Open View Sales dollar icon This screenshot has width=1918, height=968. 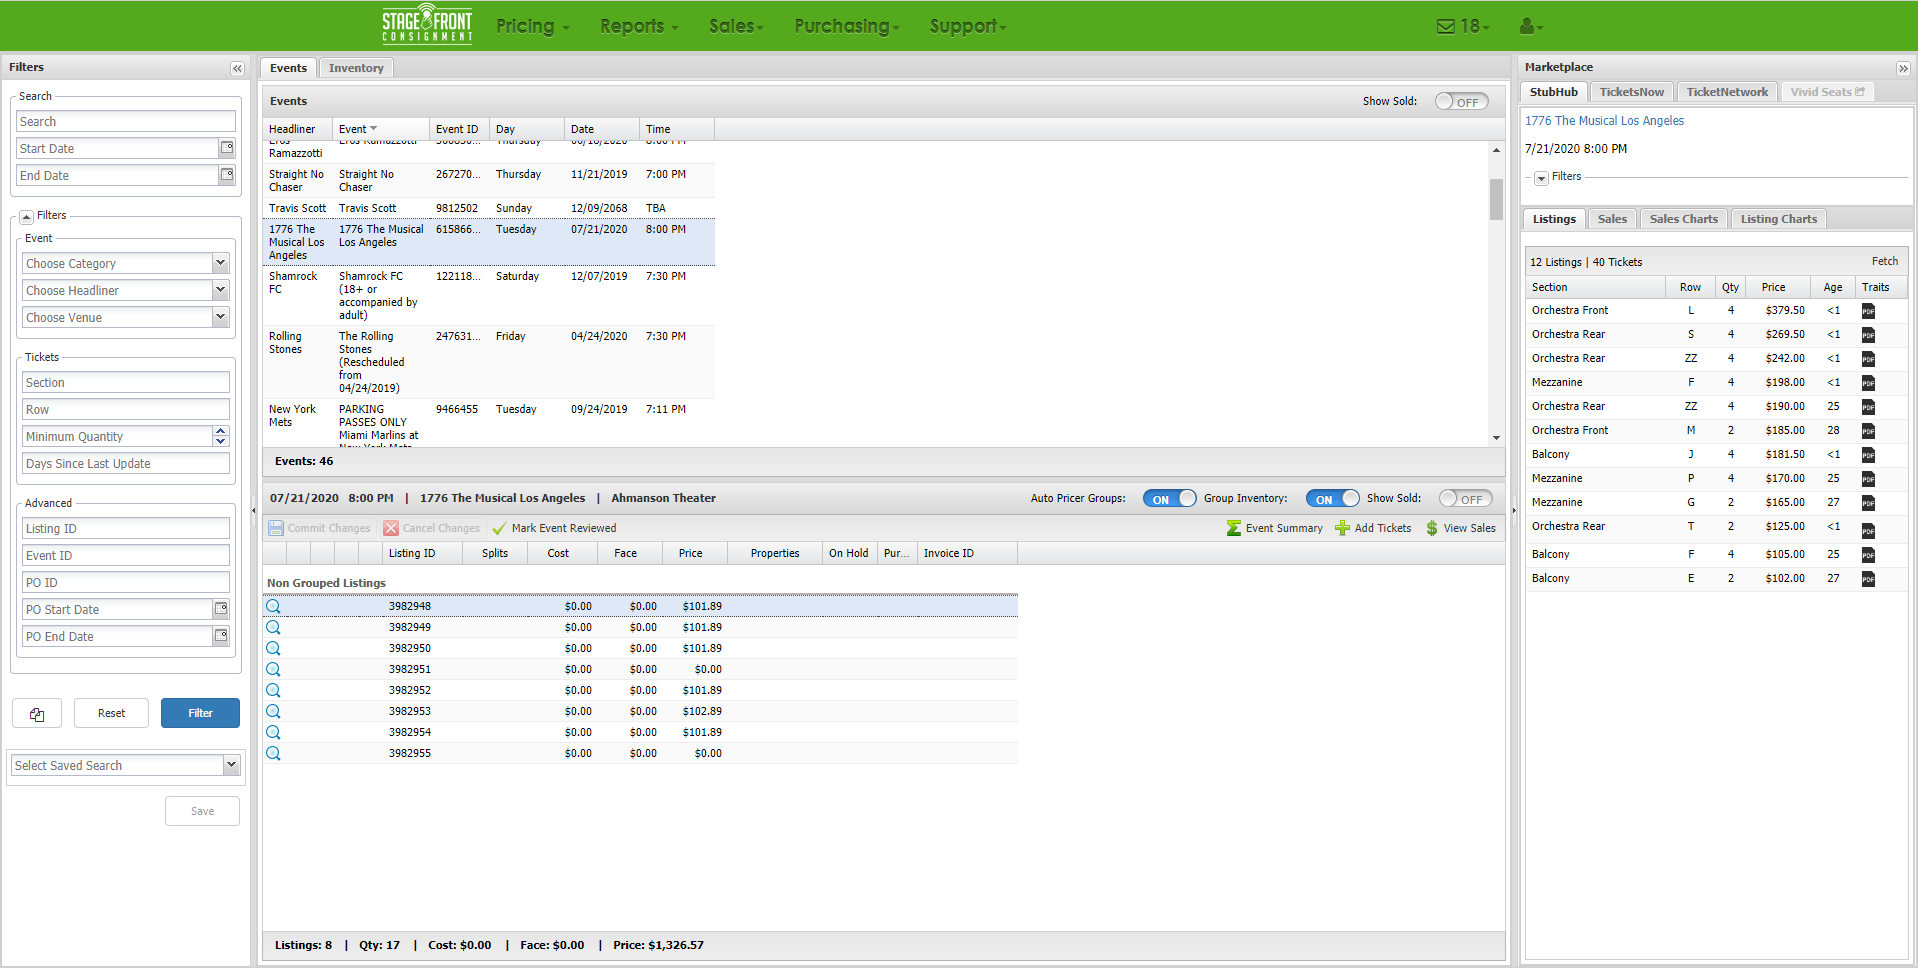(1432, 528)
